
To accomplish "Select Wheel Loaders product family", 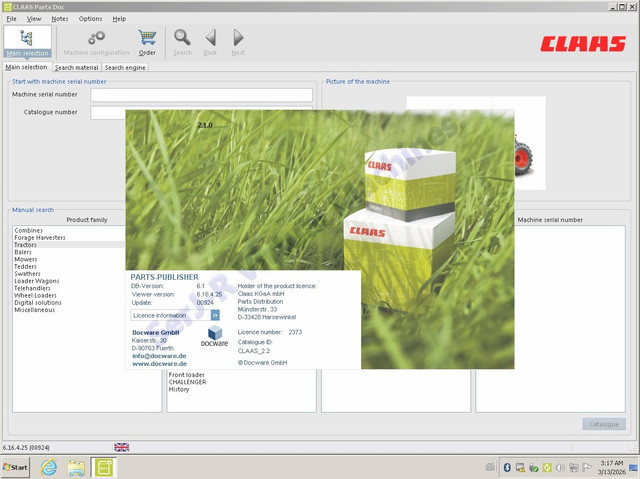I will pyautogui.click(x=35, y=295).
